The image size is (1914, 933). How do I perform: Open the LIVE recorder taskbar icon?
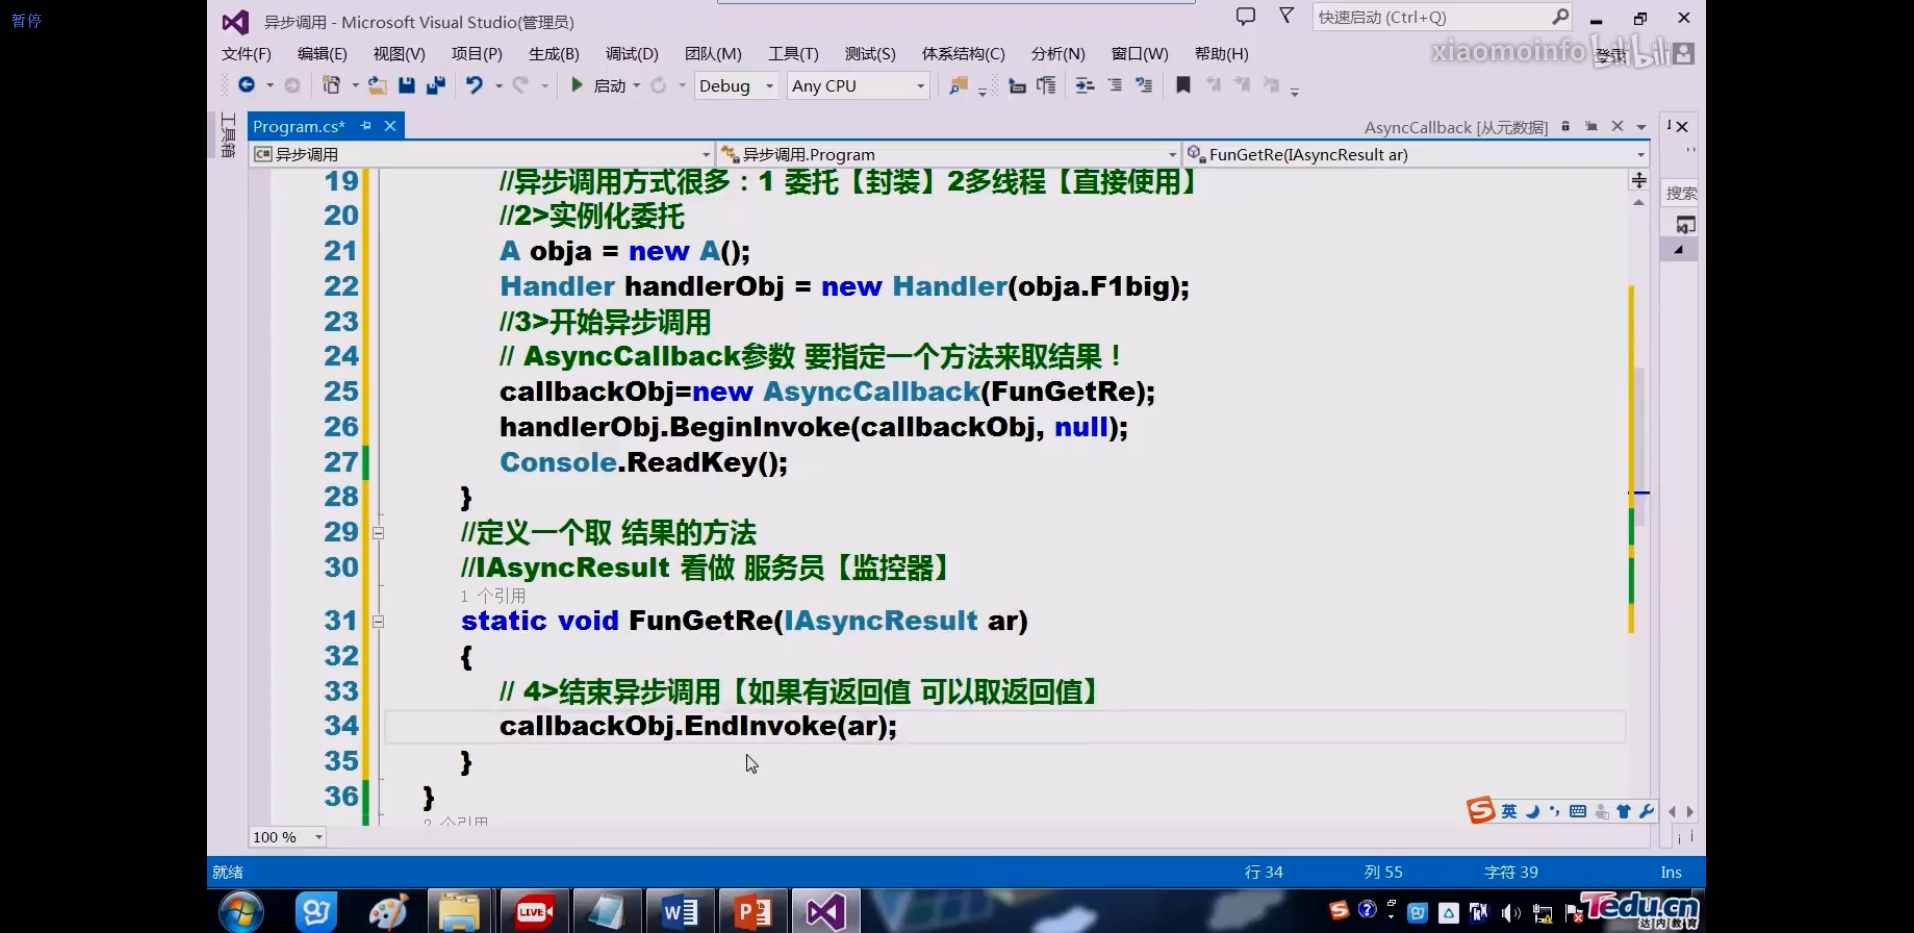534,912
